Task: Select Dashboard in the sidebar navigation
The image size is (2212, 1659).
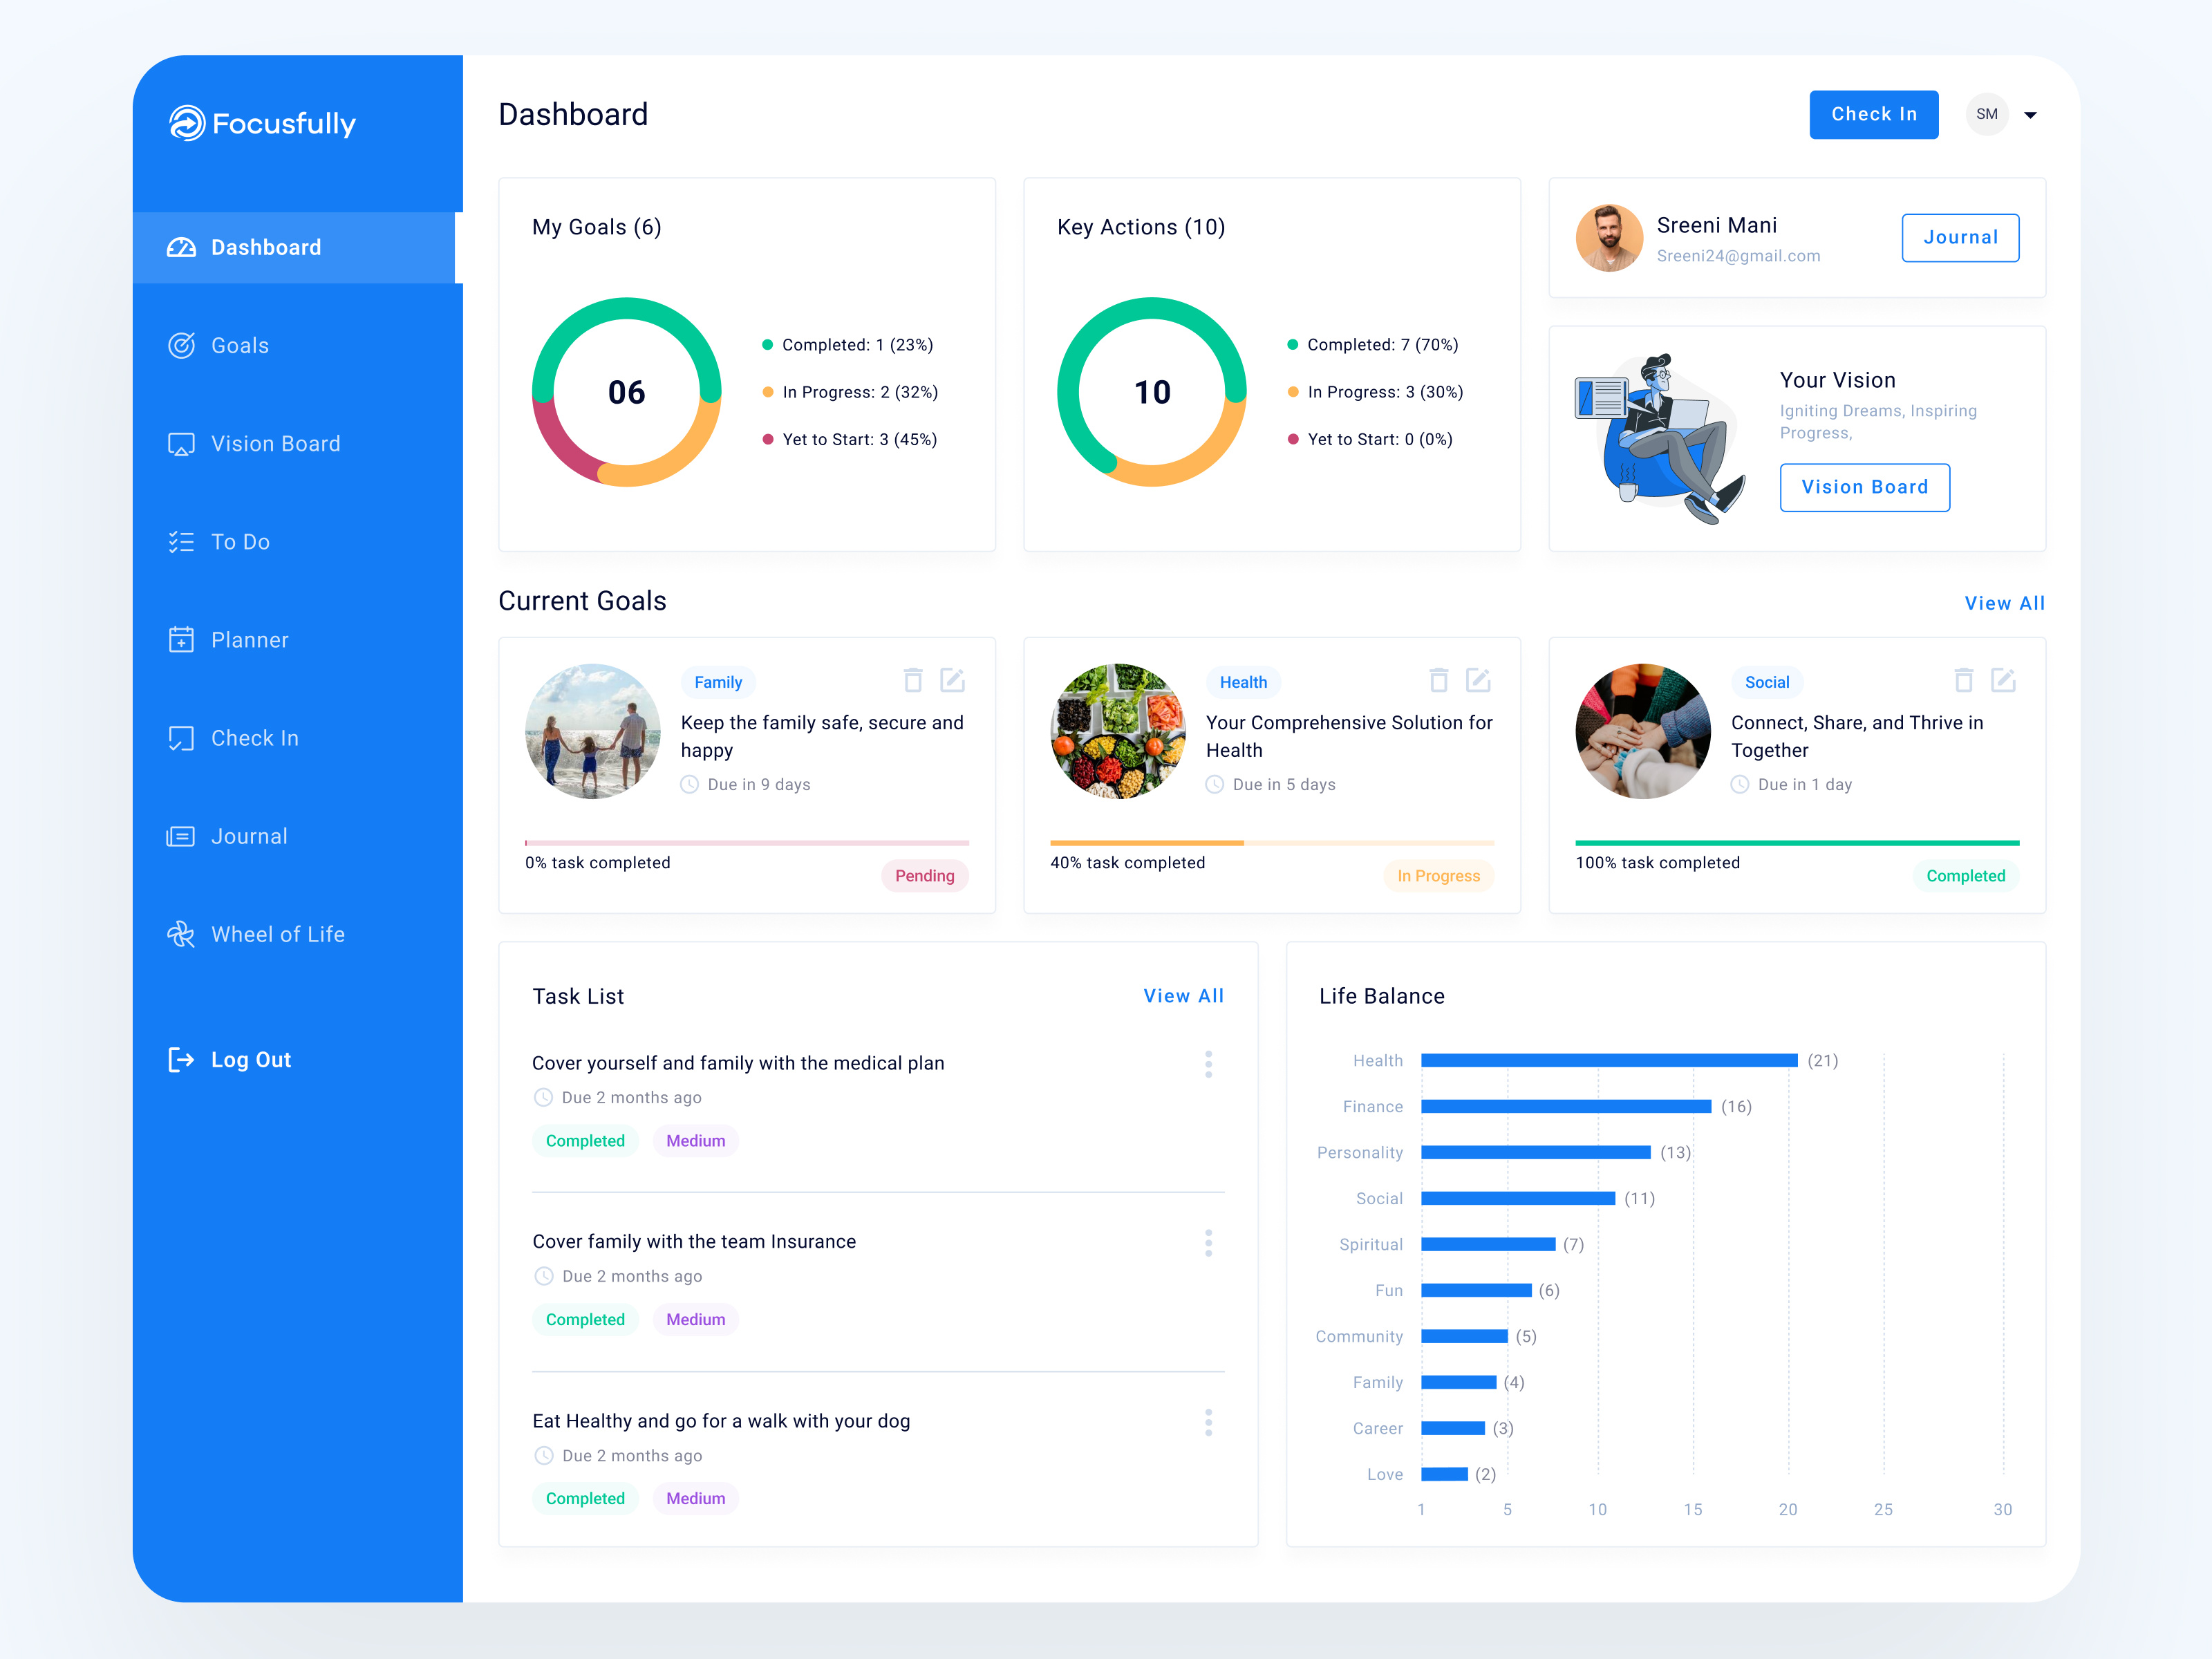Action: tap(265, 247)
